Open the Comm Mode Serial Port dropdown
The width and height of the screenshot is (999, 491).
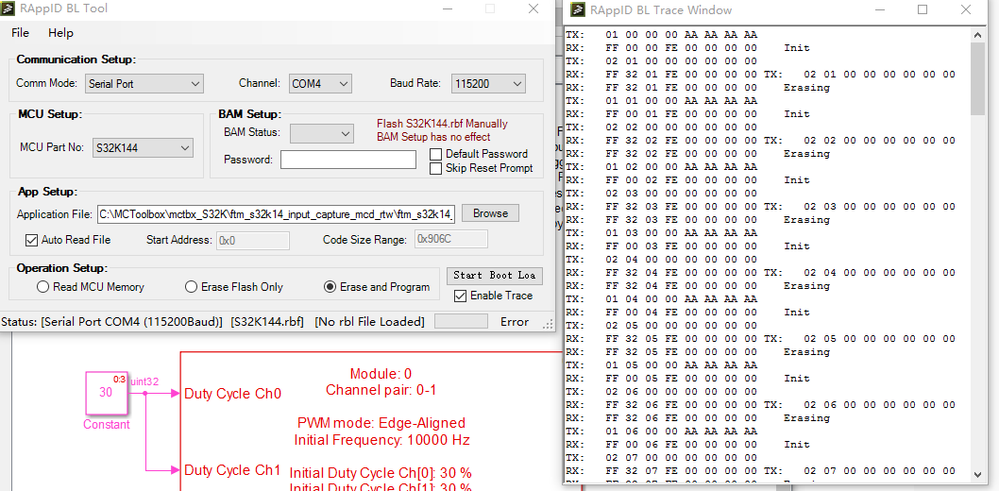point(145,83)
